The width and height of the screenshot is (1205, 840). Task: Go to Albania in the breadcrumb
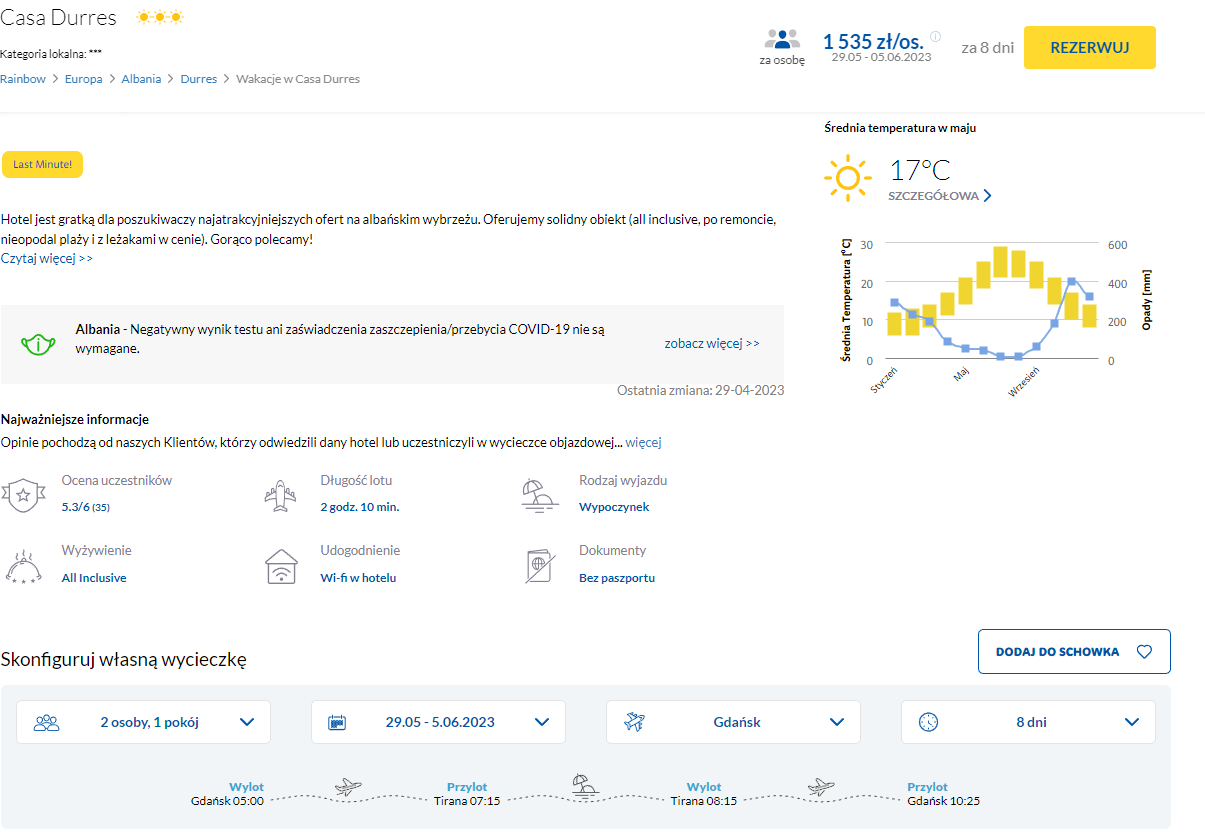pyautogui.click(x=141, y=79)
